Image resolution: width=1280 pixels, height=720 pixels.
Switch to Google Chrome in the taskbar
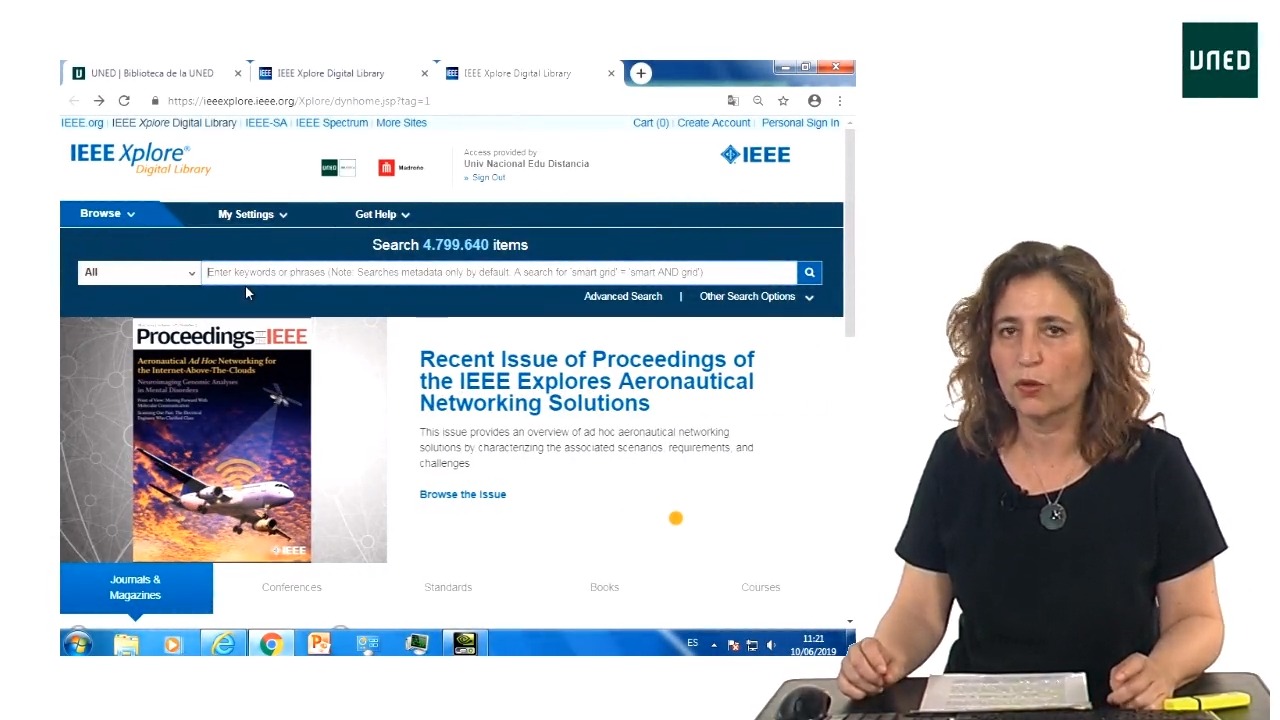pos(270,644)
